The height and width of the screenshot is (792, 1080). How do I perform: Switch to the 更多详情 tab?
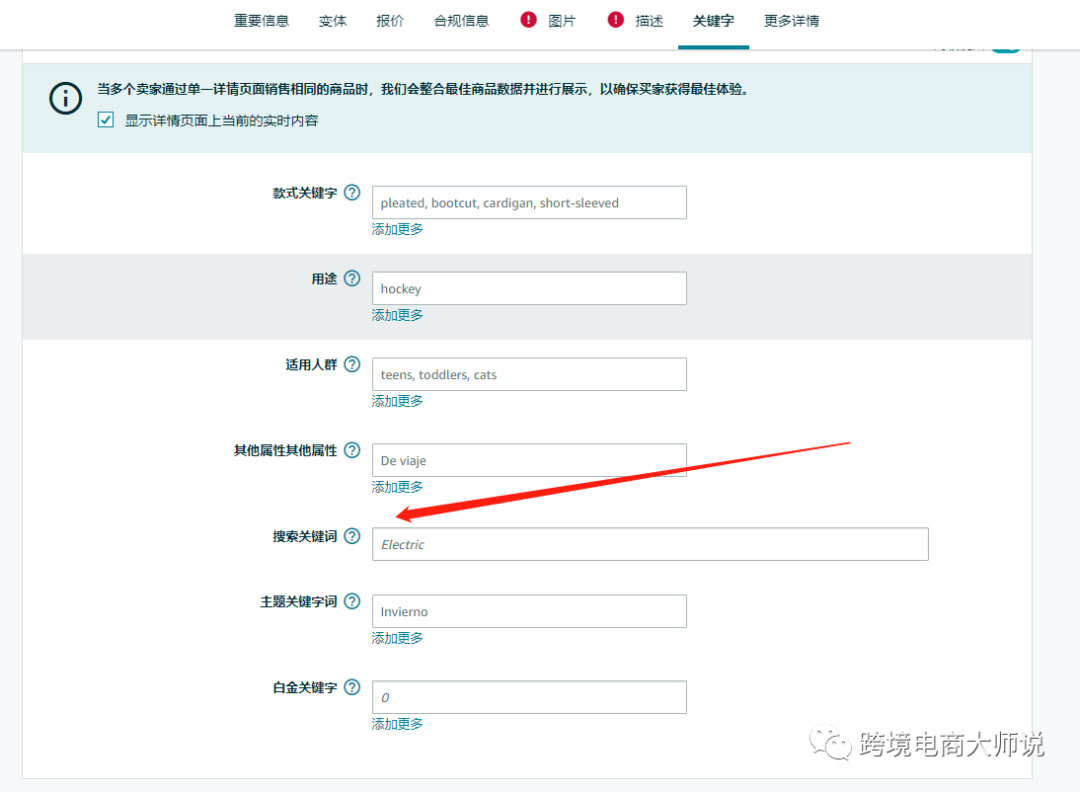point(791,19)
